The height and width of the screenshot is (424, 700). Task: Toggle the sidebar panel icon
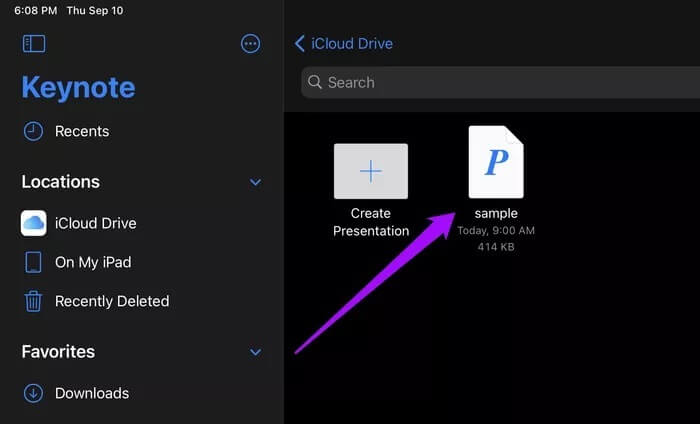[34, 44]
